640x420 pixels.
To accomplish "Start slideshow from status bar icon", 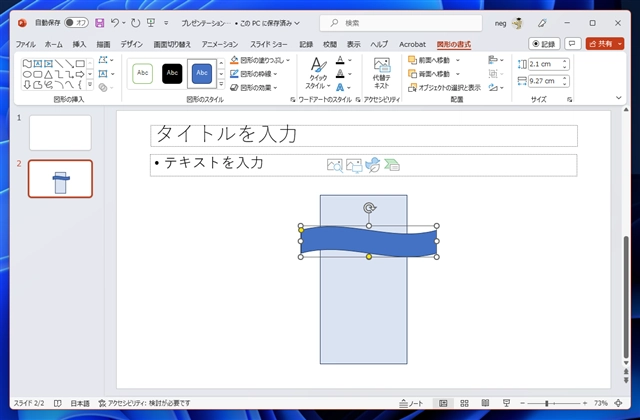I will pyautogui.click(x=507, y=403).
